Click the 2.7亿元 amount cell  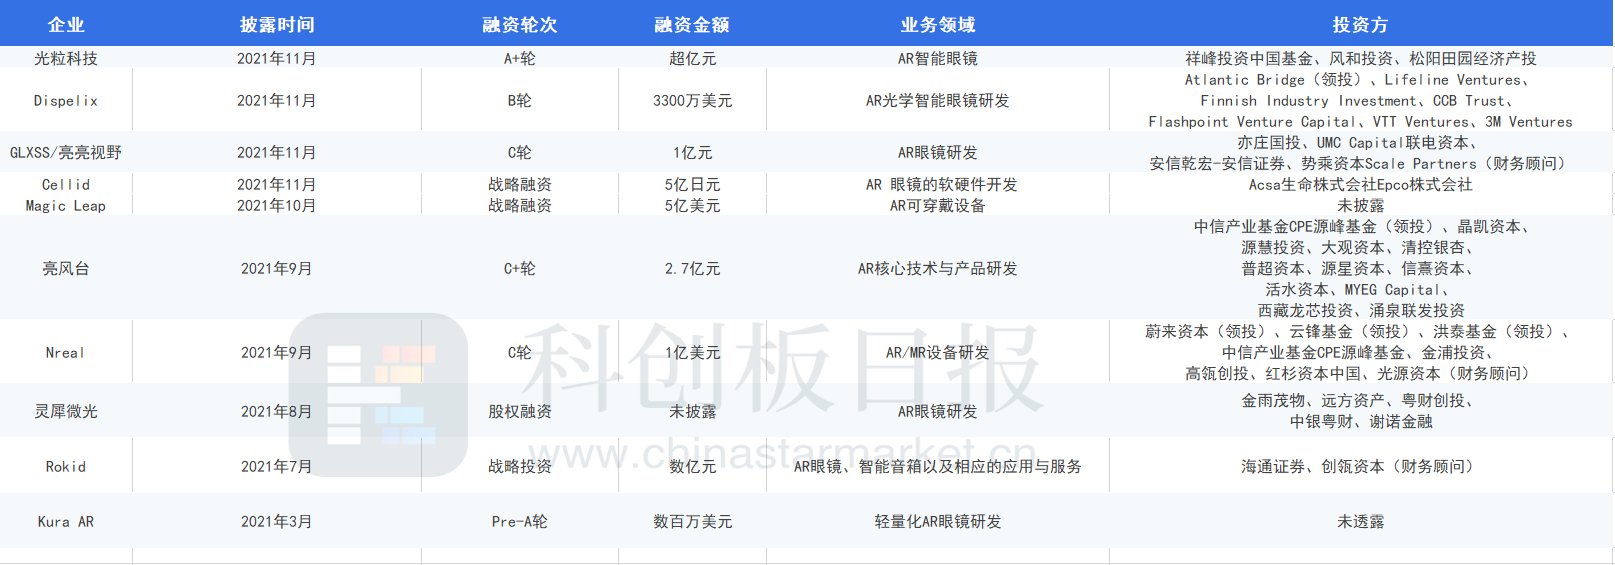point(692,269)
